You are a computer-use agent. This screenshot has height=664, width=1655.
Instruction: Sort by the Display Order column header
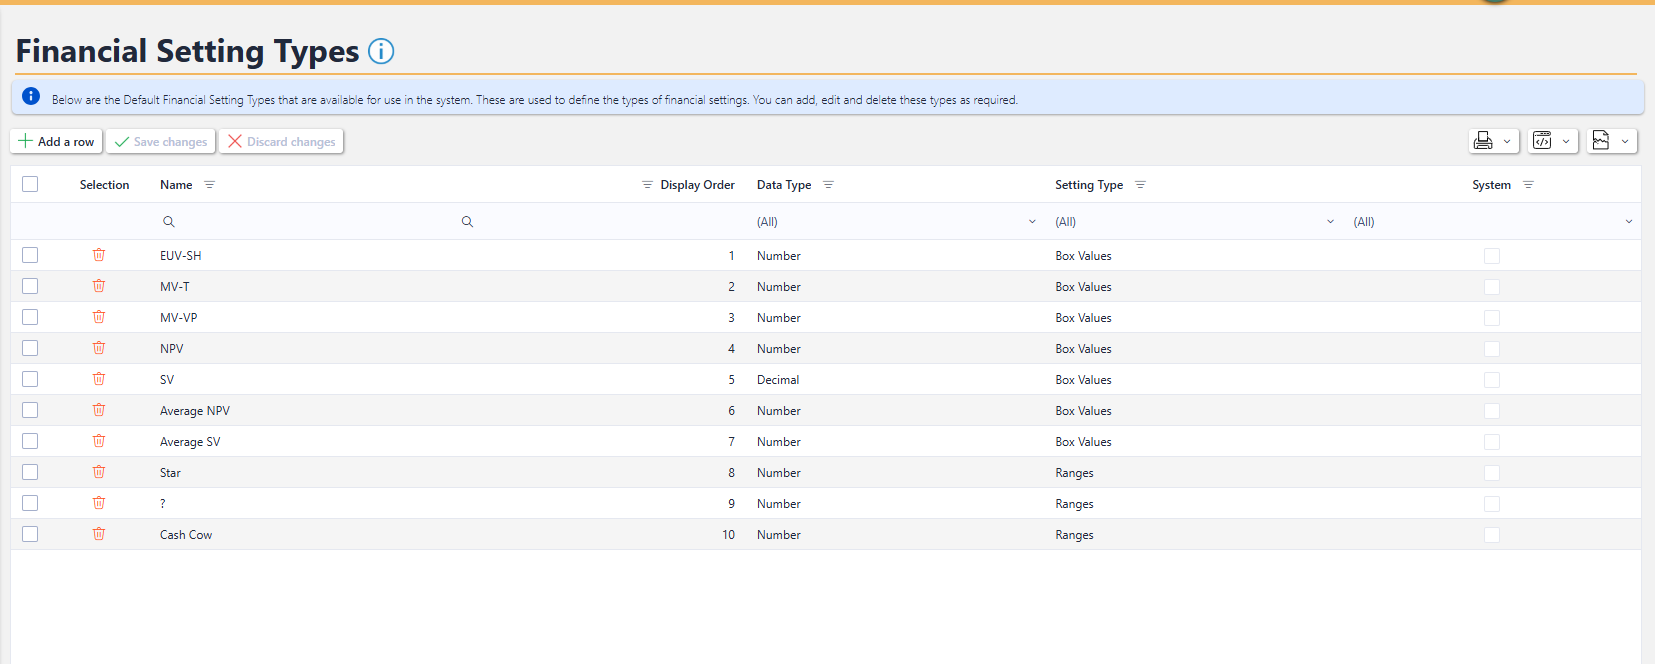point(697,185)
